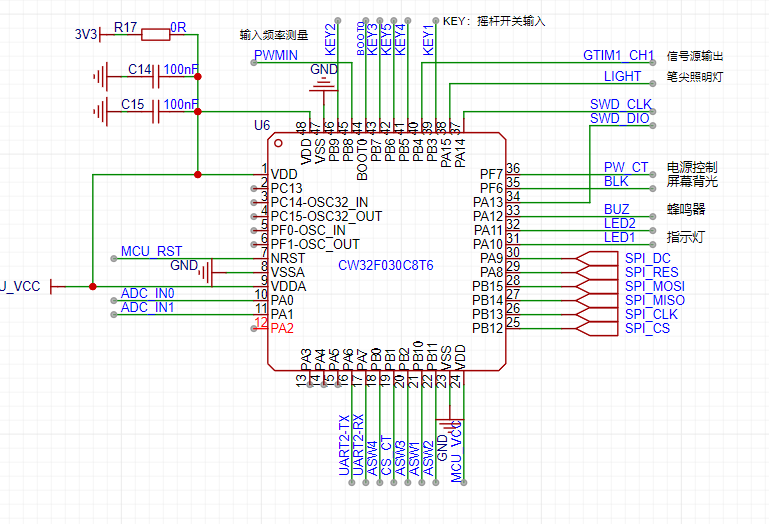Select the resistor R17 symbol
This screenshot has width=769, height=524.
click(x=155, y=35)
